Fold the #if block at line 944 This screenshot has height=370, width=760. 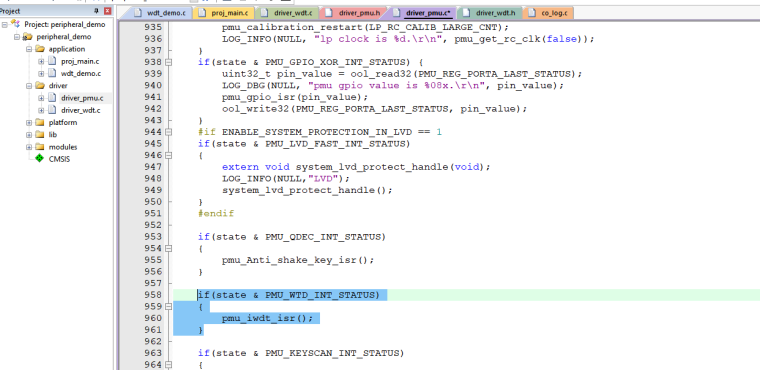[x=169, y=132]
